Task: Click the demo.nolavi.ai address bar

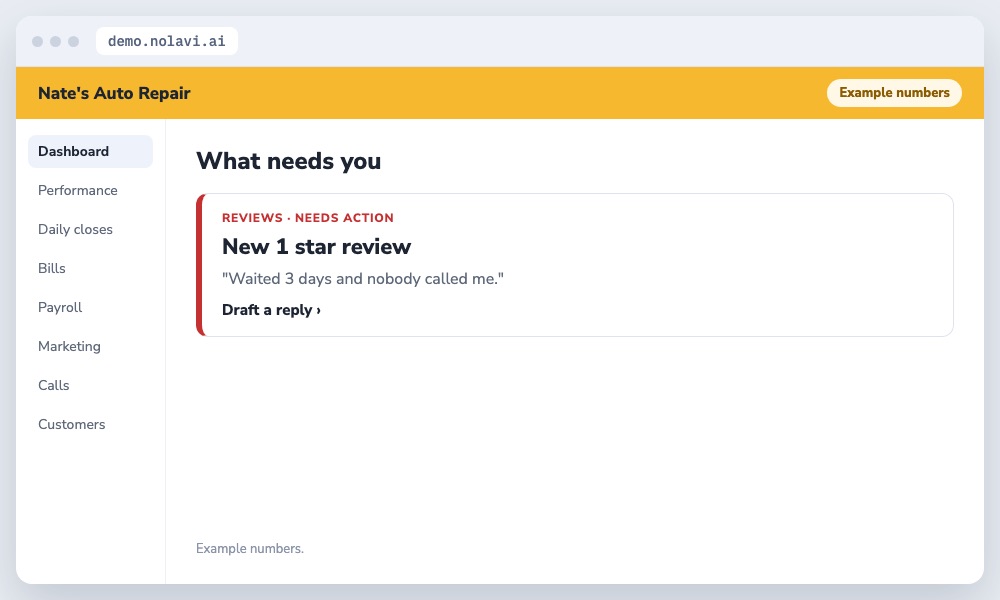Action: (x=166, y=41)
